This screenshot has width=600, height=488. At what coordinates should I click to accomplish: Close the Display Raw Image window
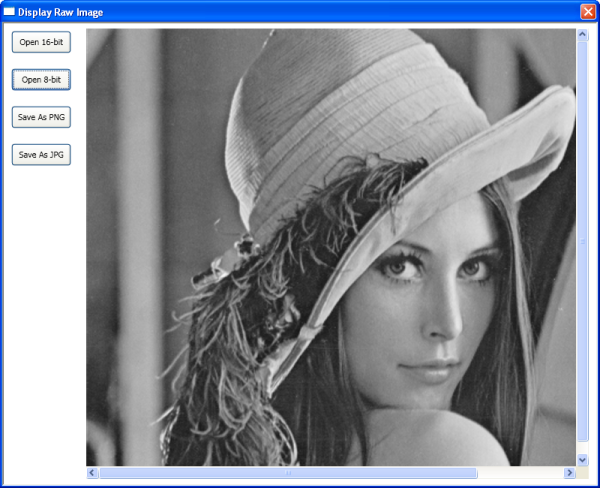coord(588,12)
